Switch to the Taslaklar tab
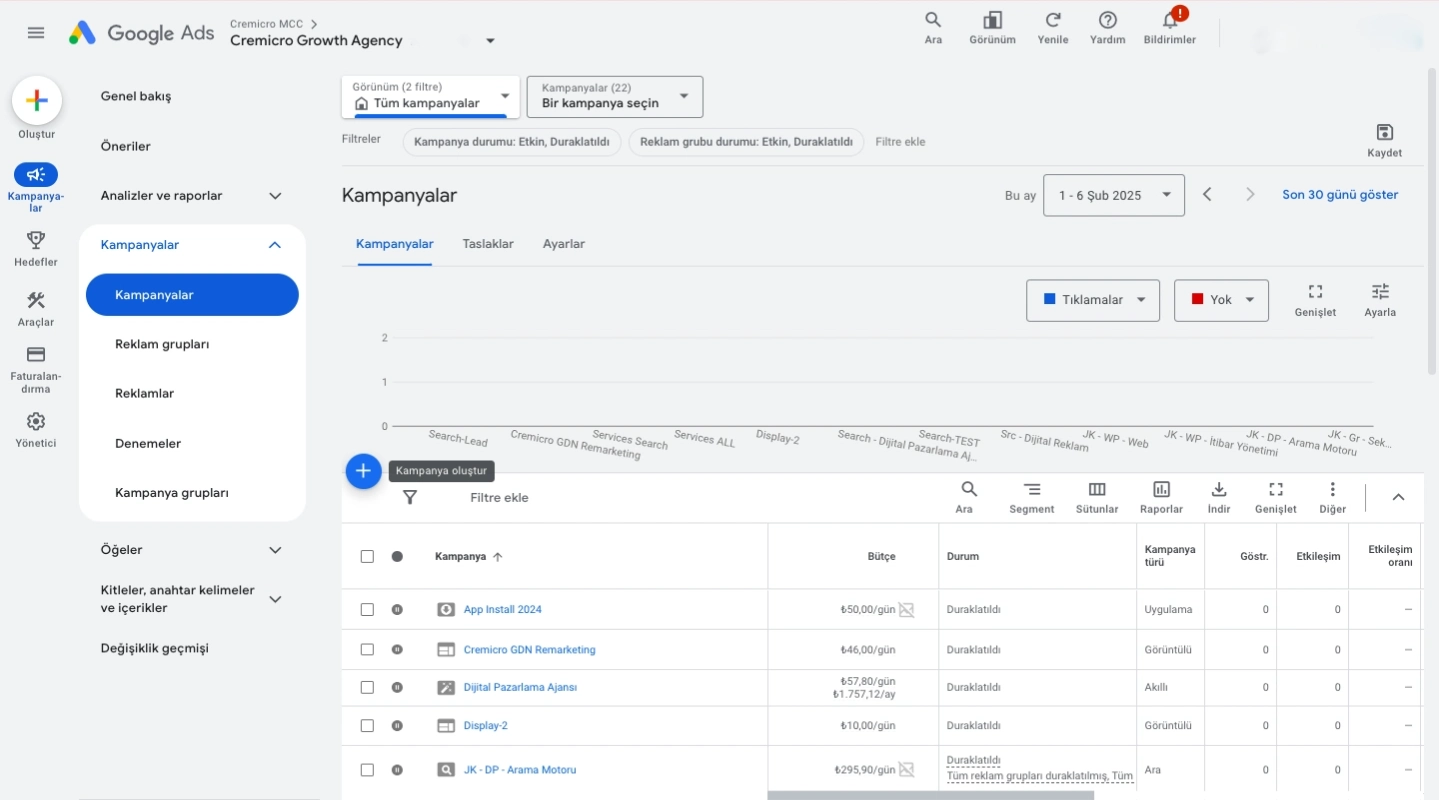 488,244
